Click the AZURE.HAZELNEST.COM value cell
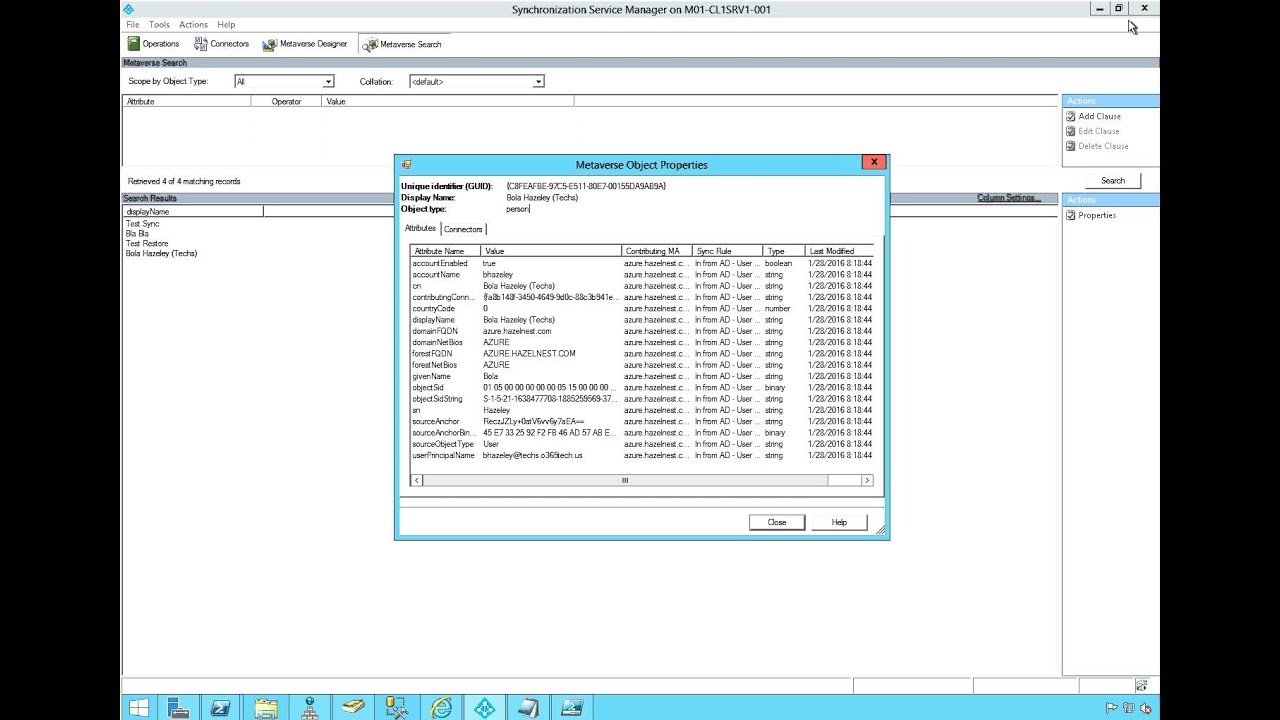 [529, 353]
